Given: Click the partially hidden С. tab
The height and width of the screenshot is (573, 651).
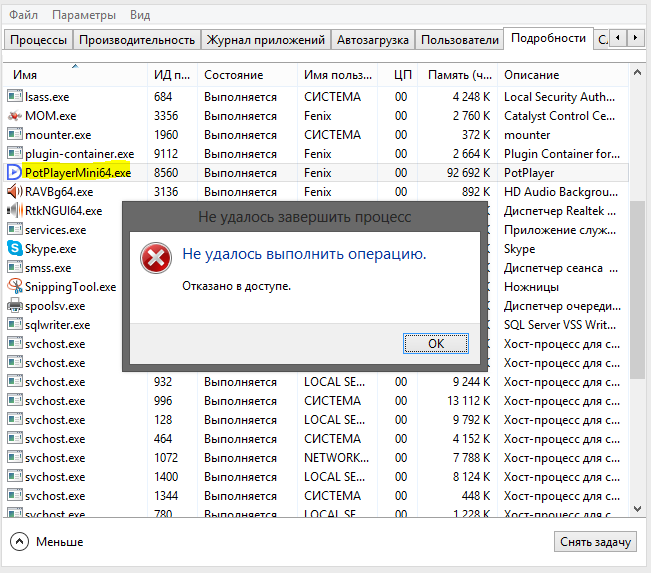Looking at the screenshot, I should pyautogui.click(x=602, y=40).
